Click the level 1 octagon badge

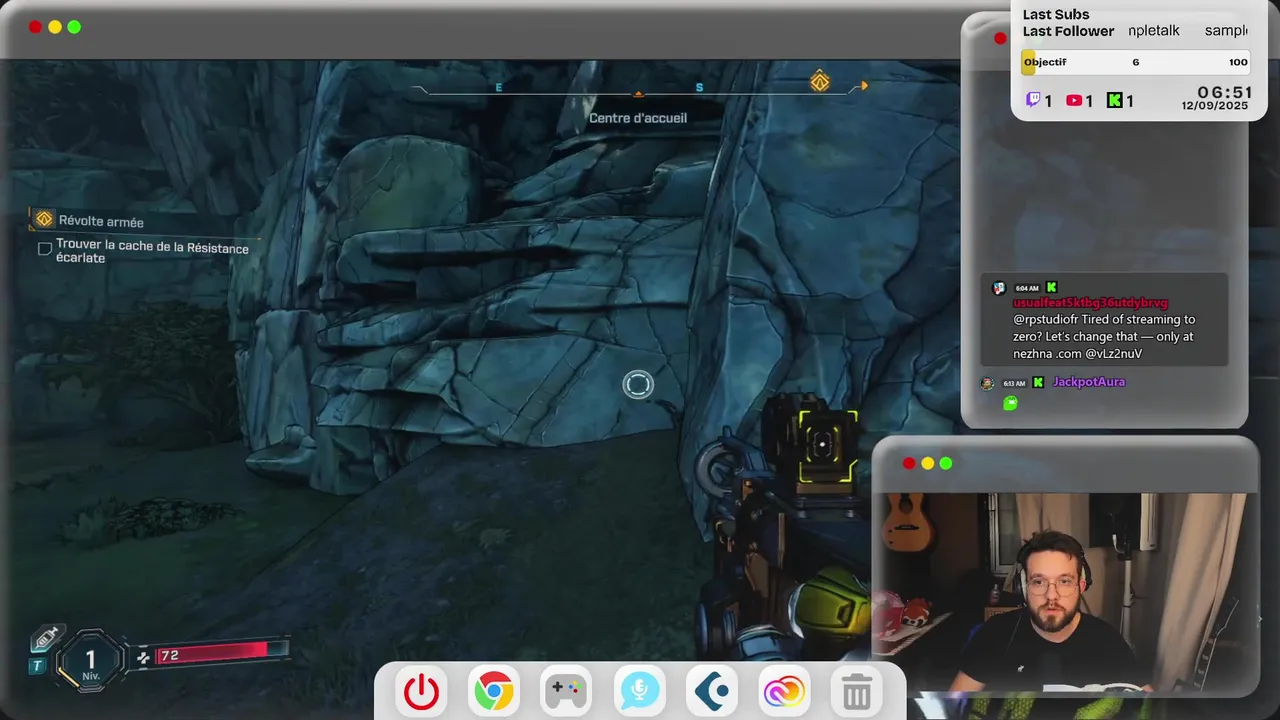[91, 661]
